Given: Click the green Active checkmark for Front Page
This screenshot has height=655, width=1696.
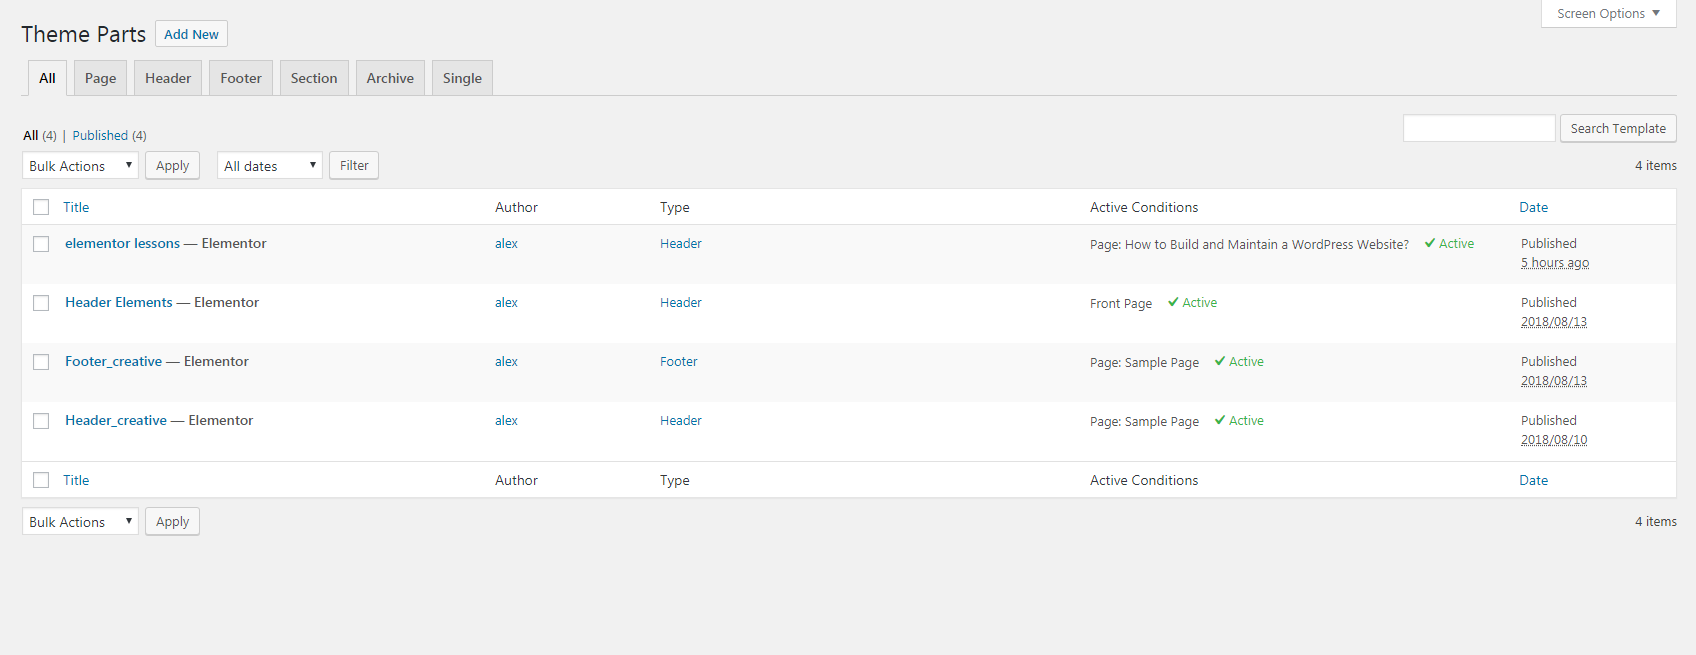Looking at the screenshot, I should click(x=1173, y=303).
